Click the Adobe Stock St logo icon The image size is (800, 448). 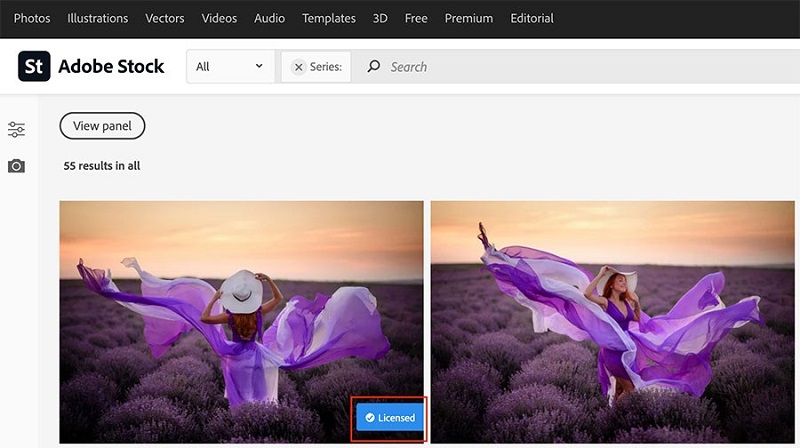(x=34, y=66)
